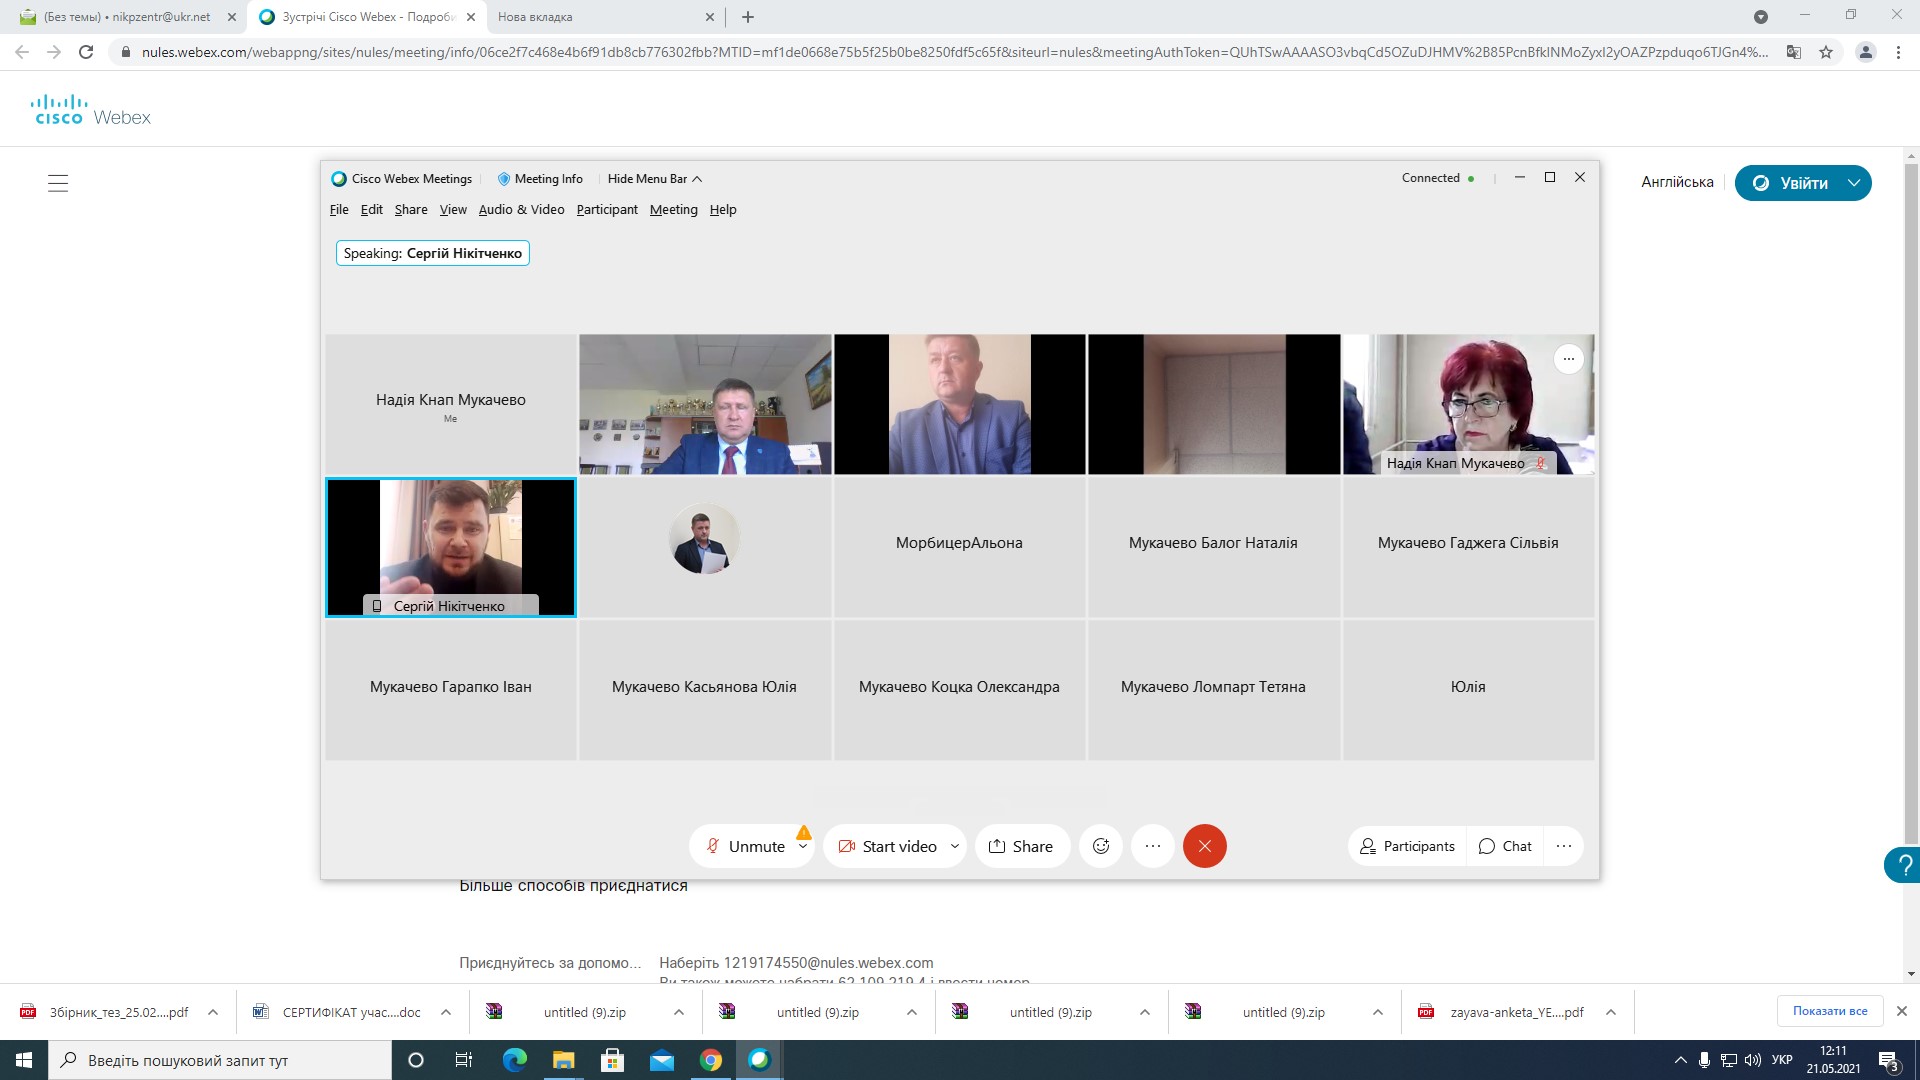Expand options for Збірник_тез pdf download
Screen dimensions: 1920x1080
pyautogui.click(x=213, y=1012)
